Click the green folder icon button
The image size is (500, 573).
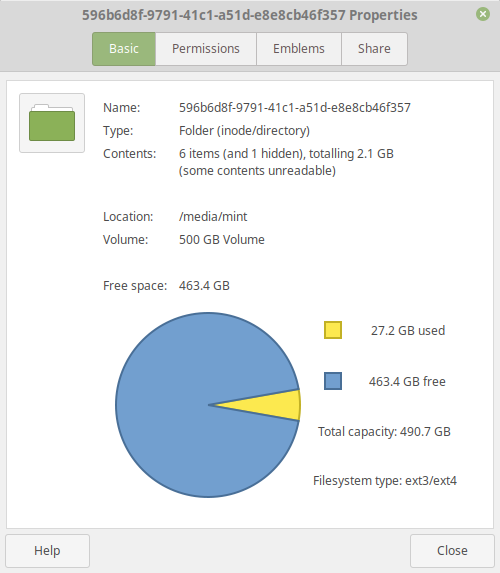point(52,123)
